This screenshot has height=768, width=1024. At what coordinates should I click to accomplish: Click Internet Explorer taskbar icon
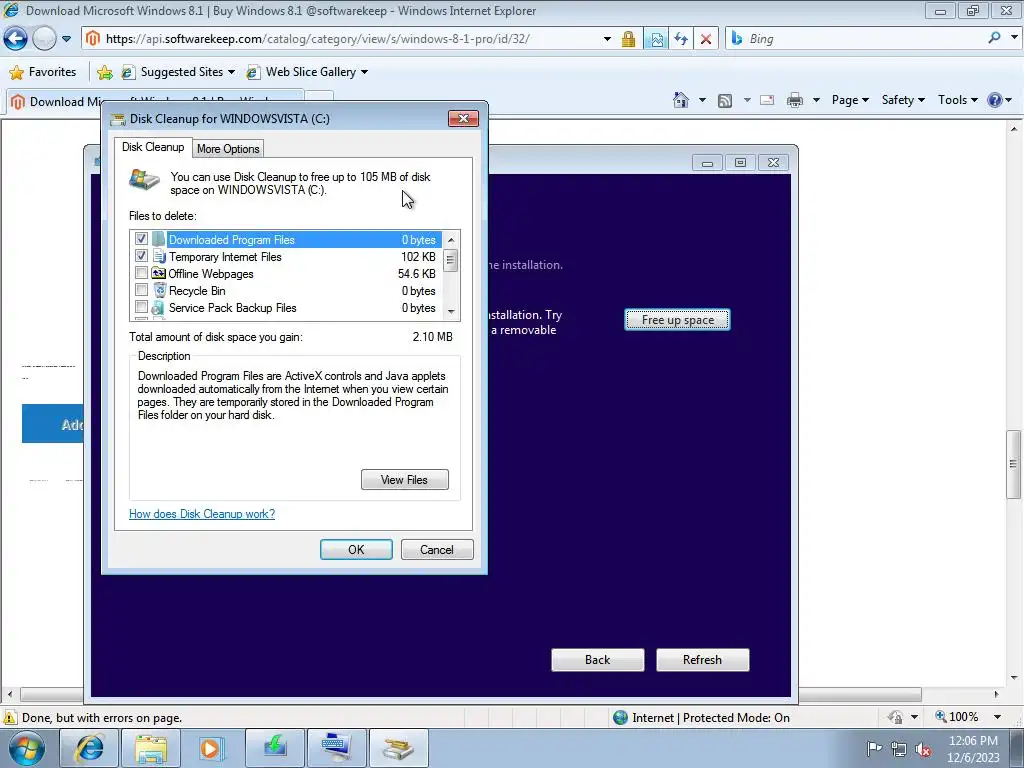[89, 748]
